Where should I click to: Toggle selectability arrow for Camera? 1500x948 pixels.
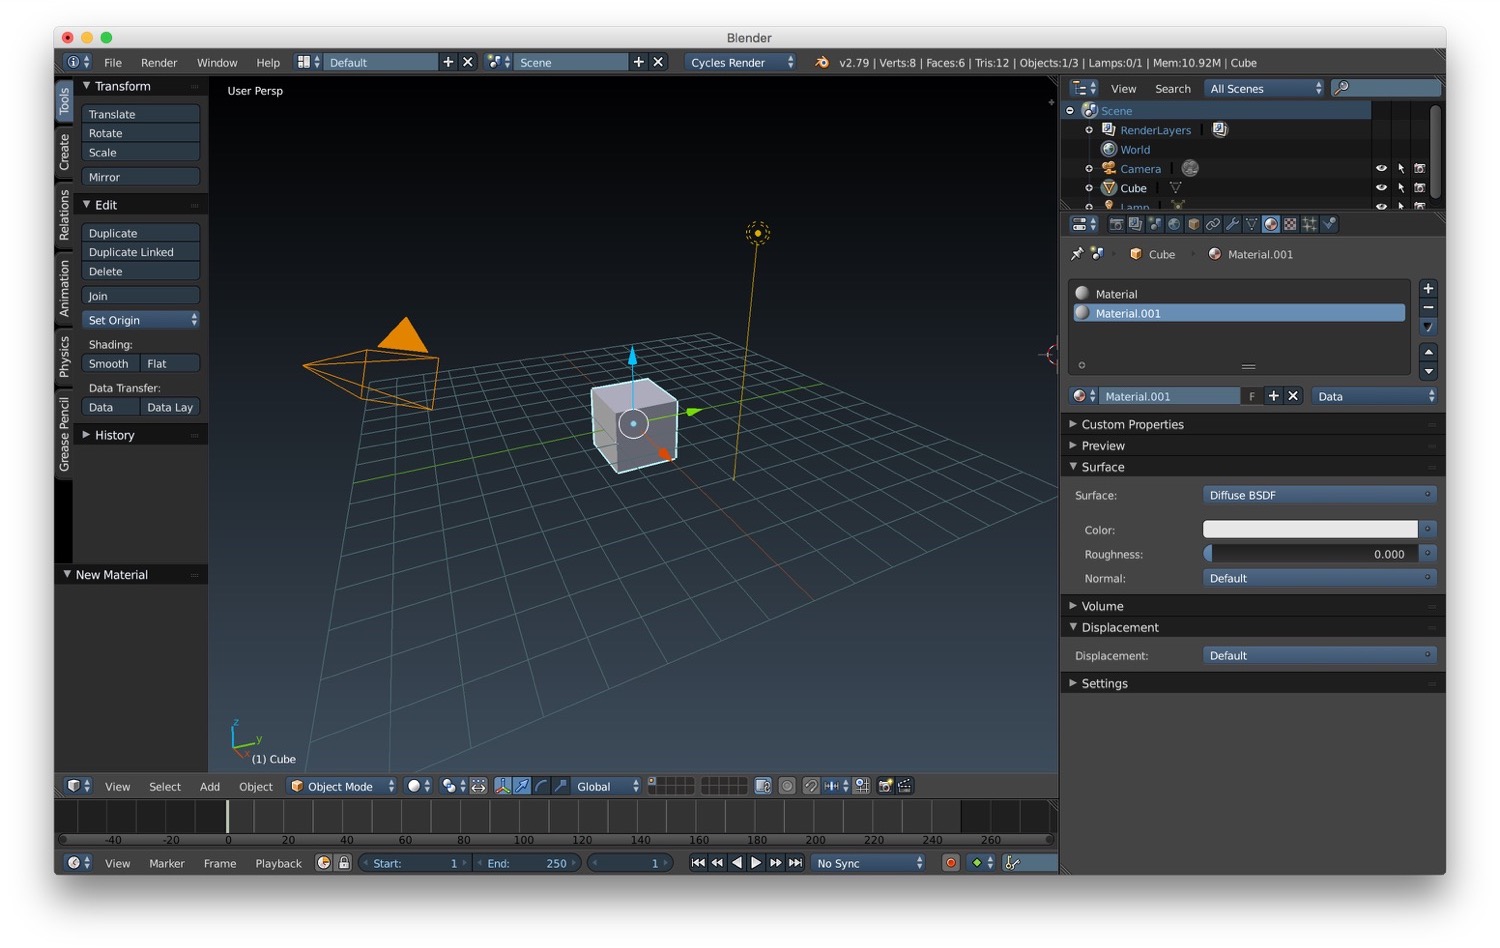(1400, 168)
